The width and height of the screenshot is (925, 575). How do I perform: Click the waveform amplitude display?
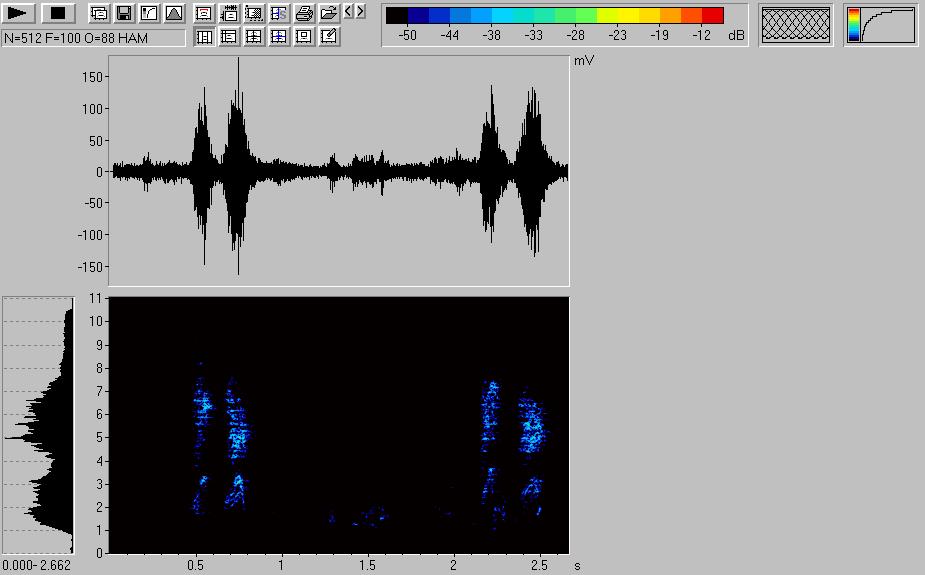tap(338, 171)
